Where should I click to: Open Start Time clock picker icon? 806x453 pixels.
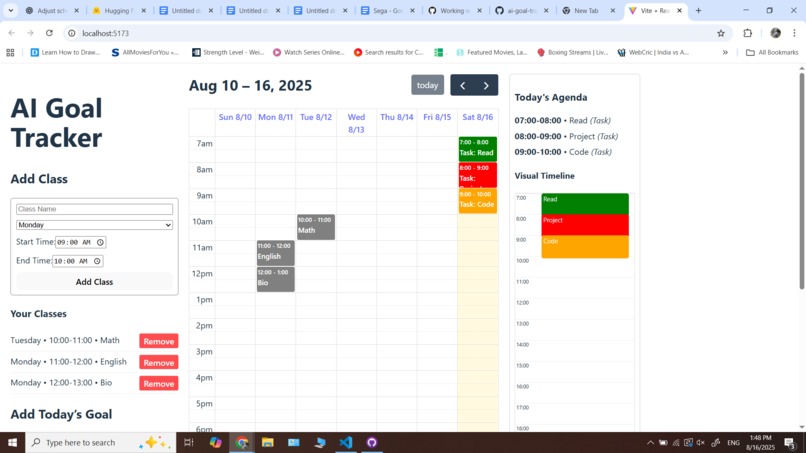[x=101, y=242]
